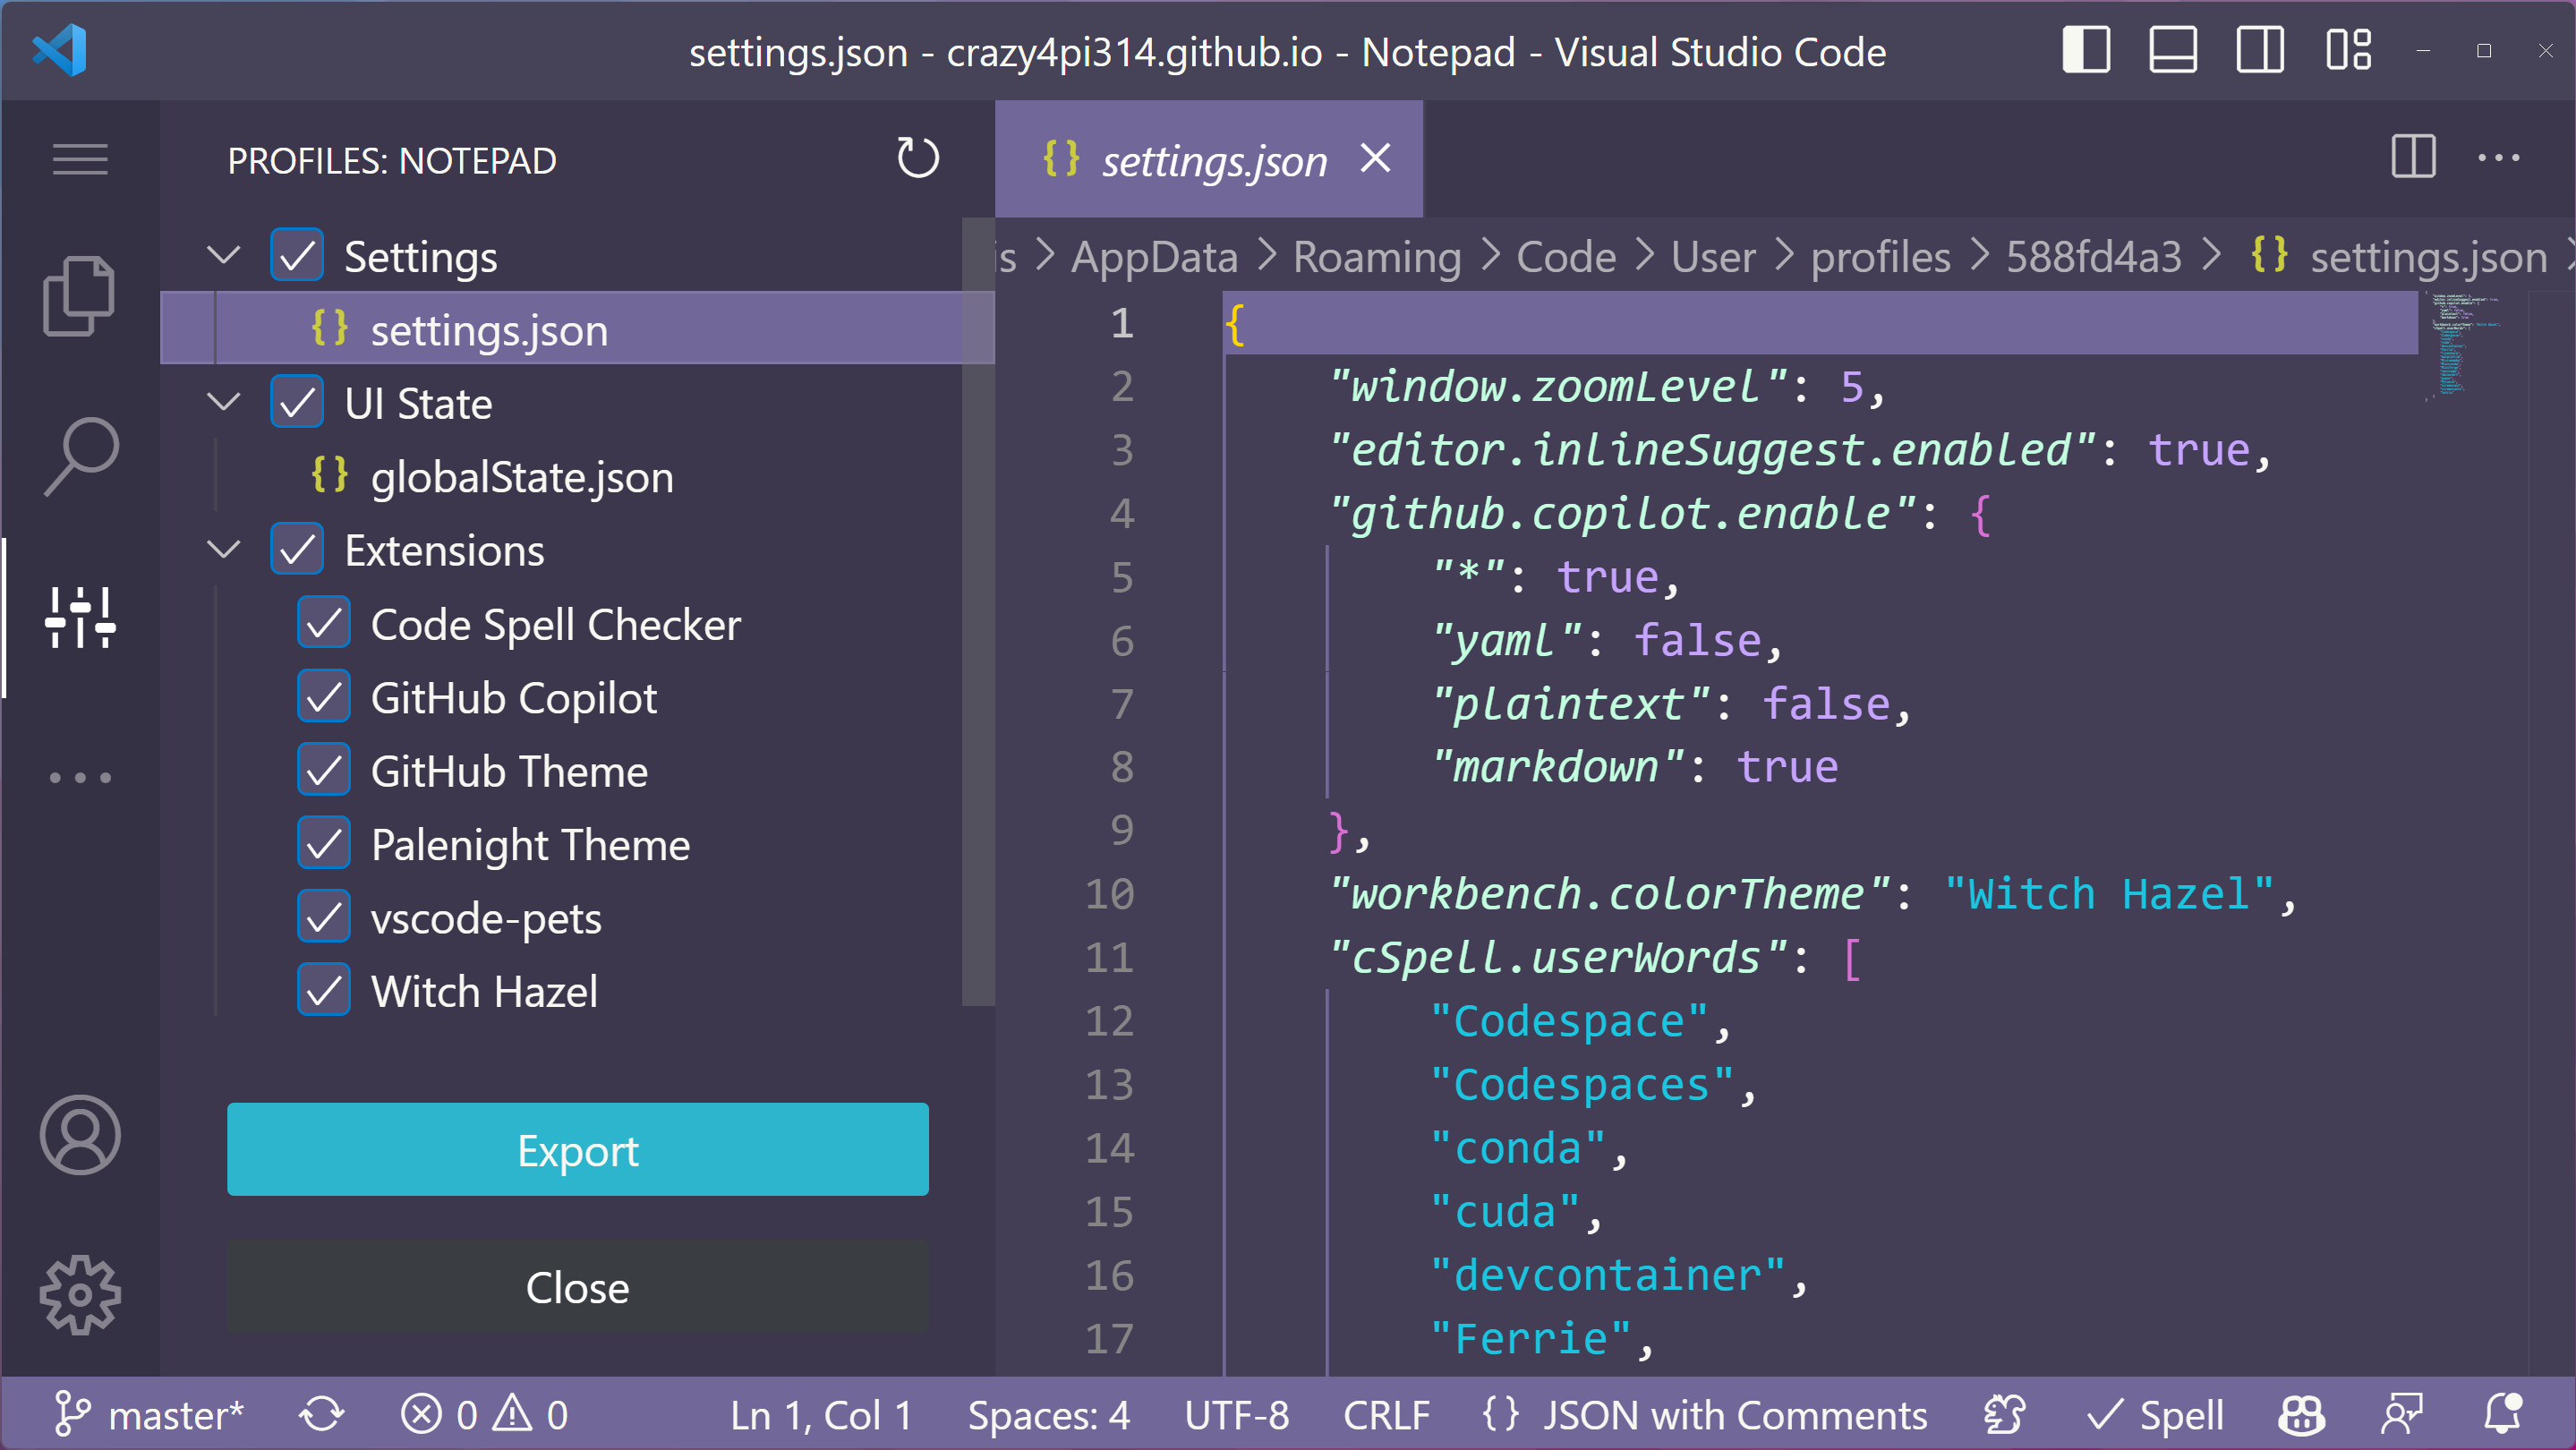
Task: Toggle primary side bar layout icon
Action: click(2086, 50)
